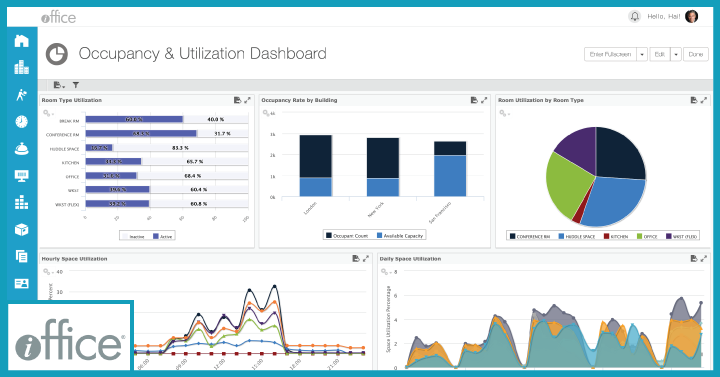
Task: Open the clock icon in sidebar
Action: point(21,122)
